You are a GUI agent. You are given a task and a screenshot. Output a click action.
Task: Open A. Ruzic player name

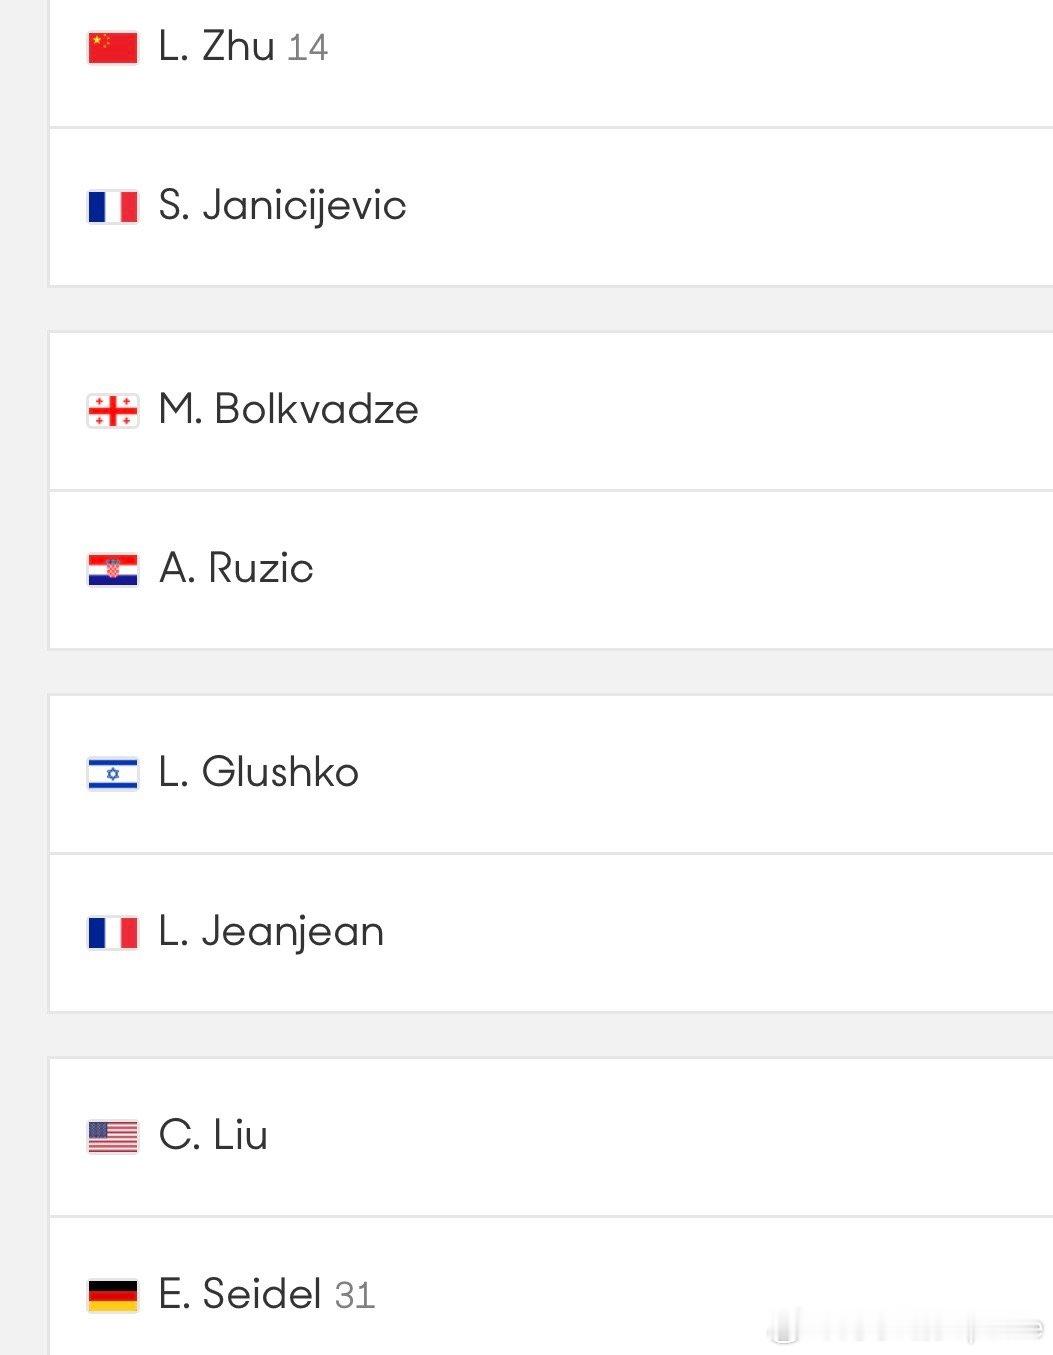pyautogui.click(x=236, y=569)
